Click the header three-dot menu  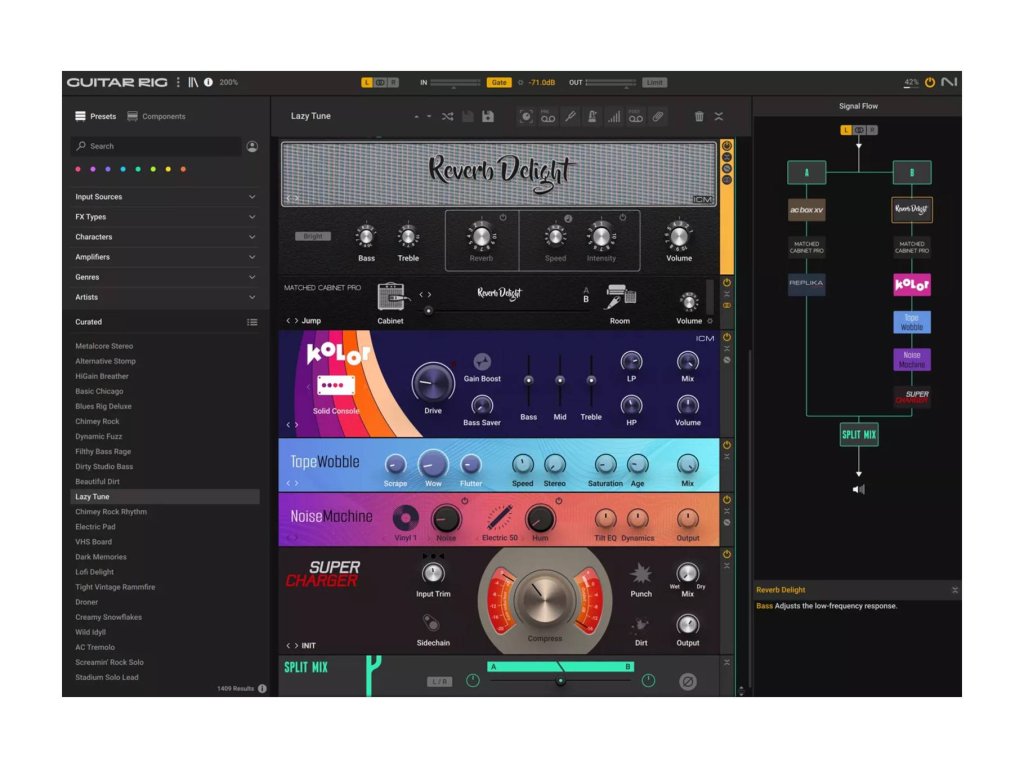tap(178, 82)
